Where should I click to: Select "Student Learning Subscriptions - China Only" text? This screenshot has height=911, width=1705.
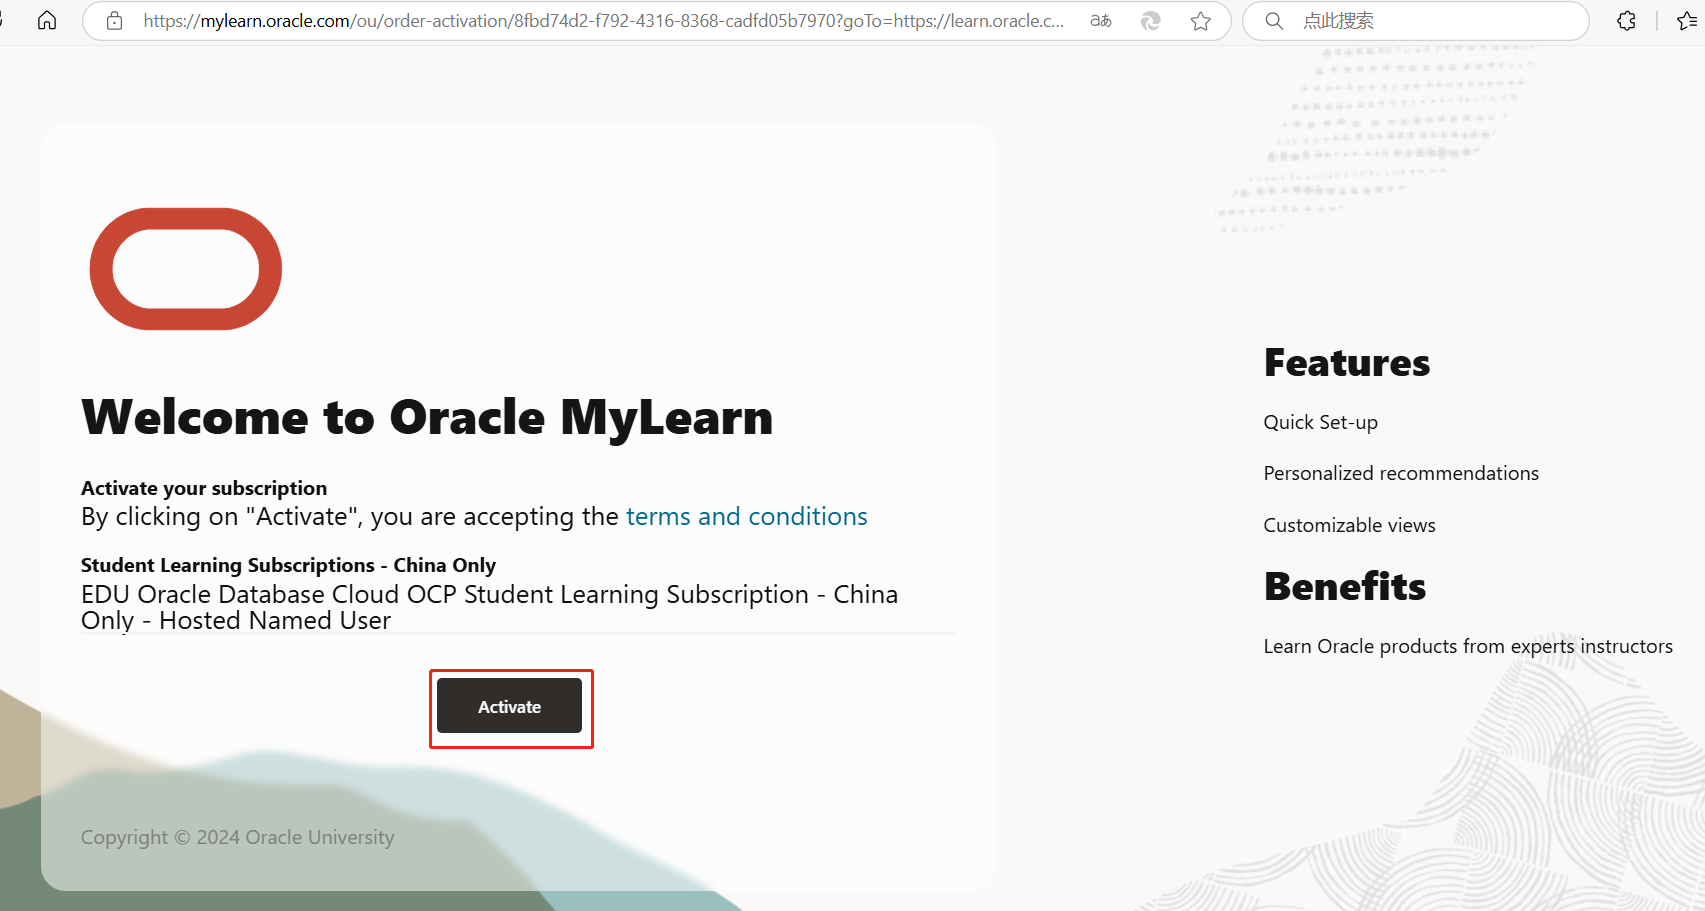tap(288, 565)
